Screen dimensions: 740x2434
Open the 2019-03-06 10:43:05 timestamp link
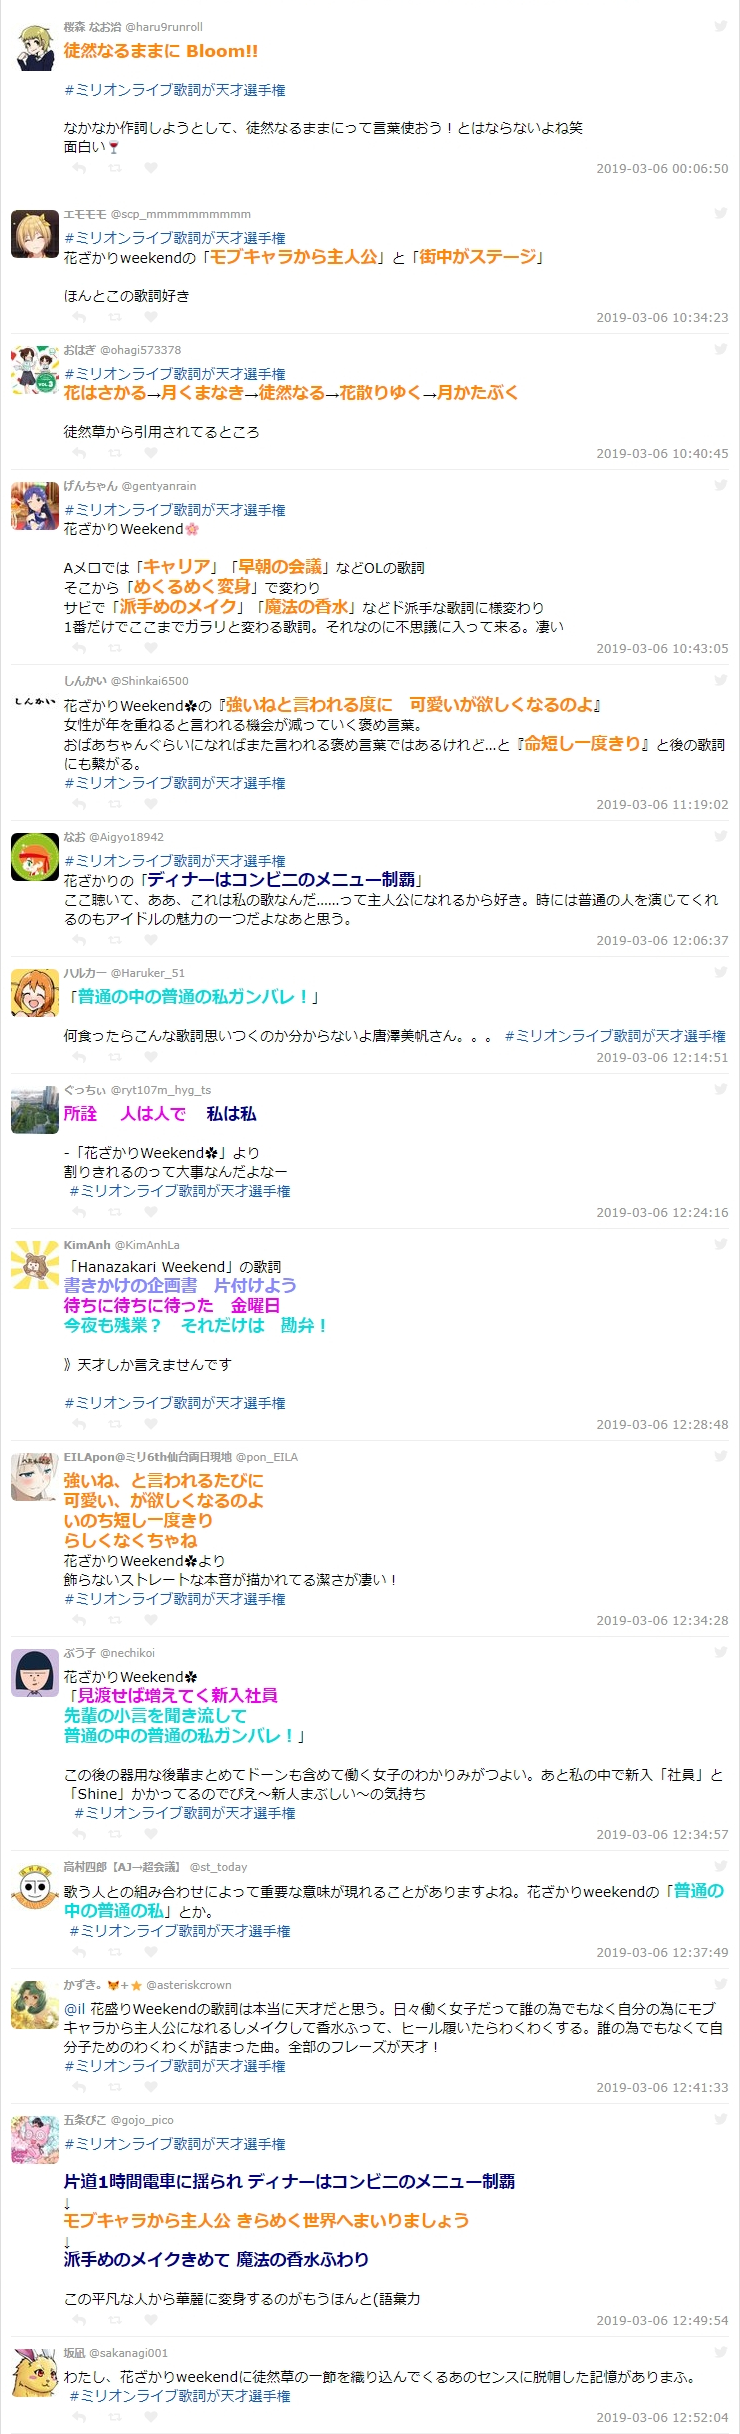coord(662,648)
